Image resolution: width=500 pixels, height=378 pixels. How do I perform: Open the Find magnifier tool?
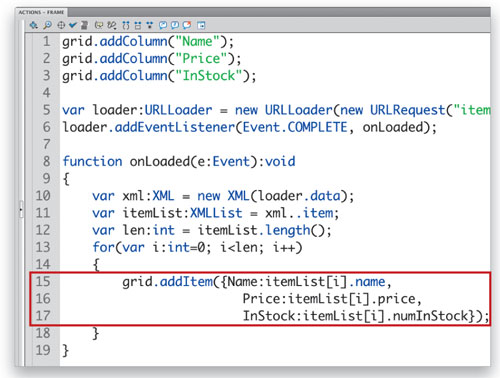click(48, 25)
